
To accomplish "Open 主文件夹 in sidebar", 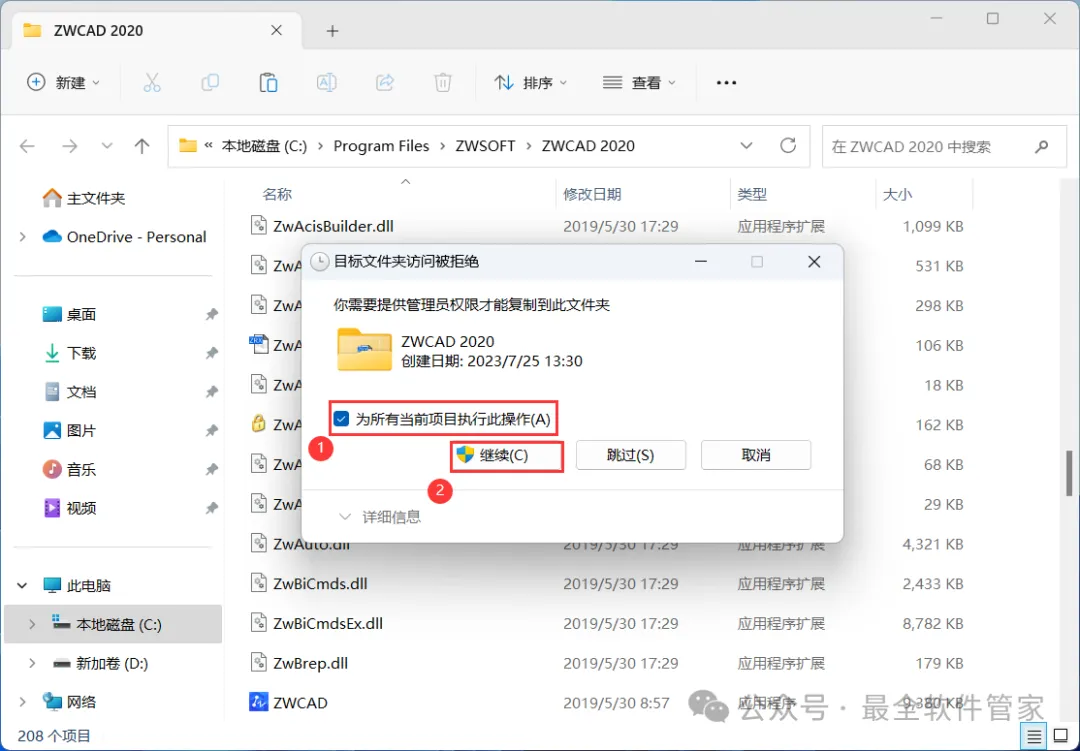I will point(83,198).
